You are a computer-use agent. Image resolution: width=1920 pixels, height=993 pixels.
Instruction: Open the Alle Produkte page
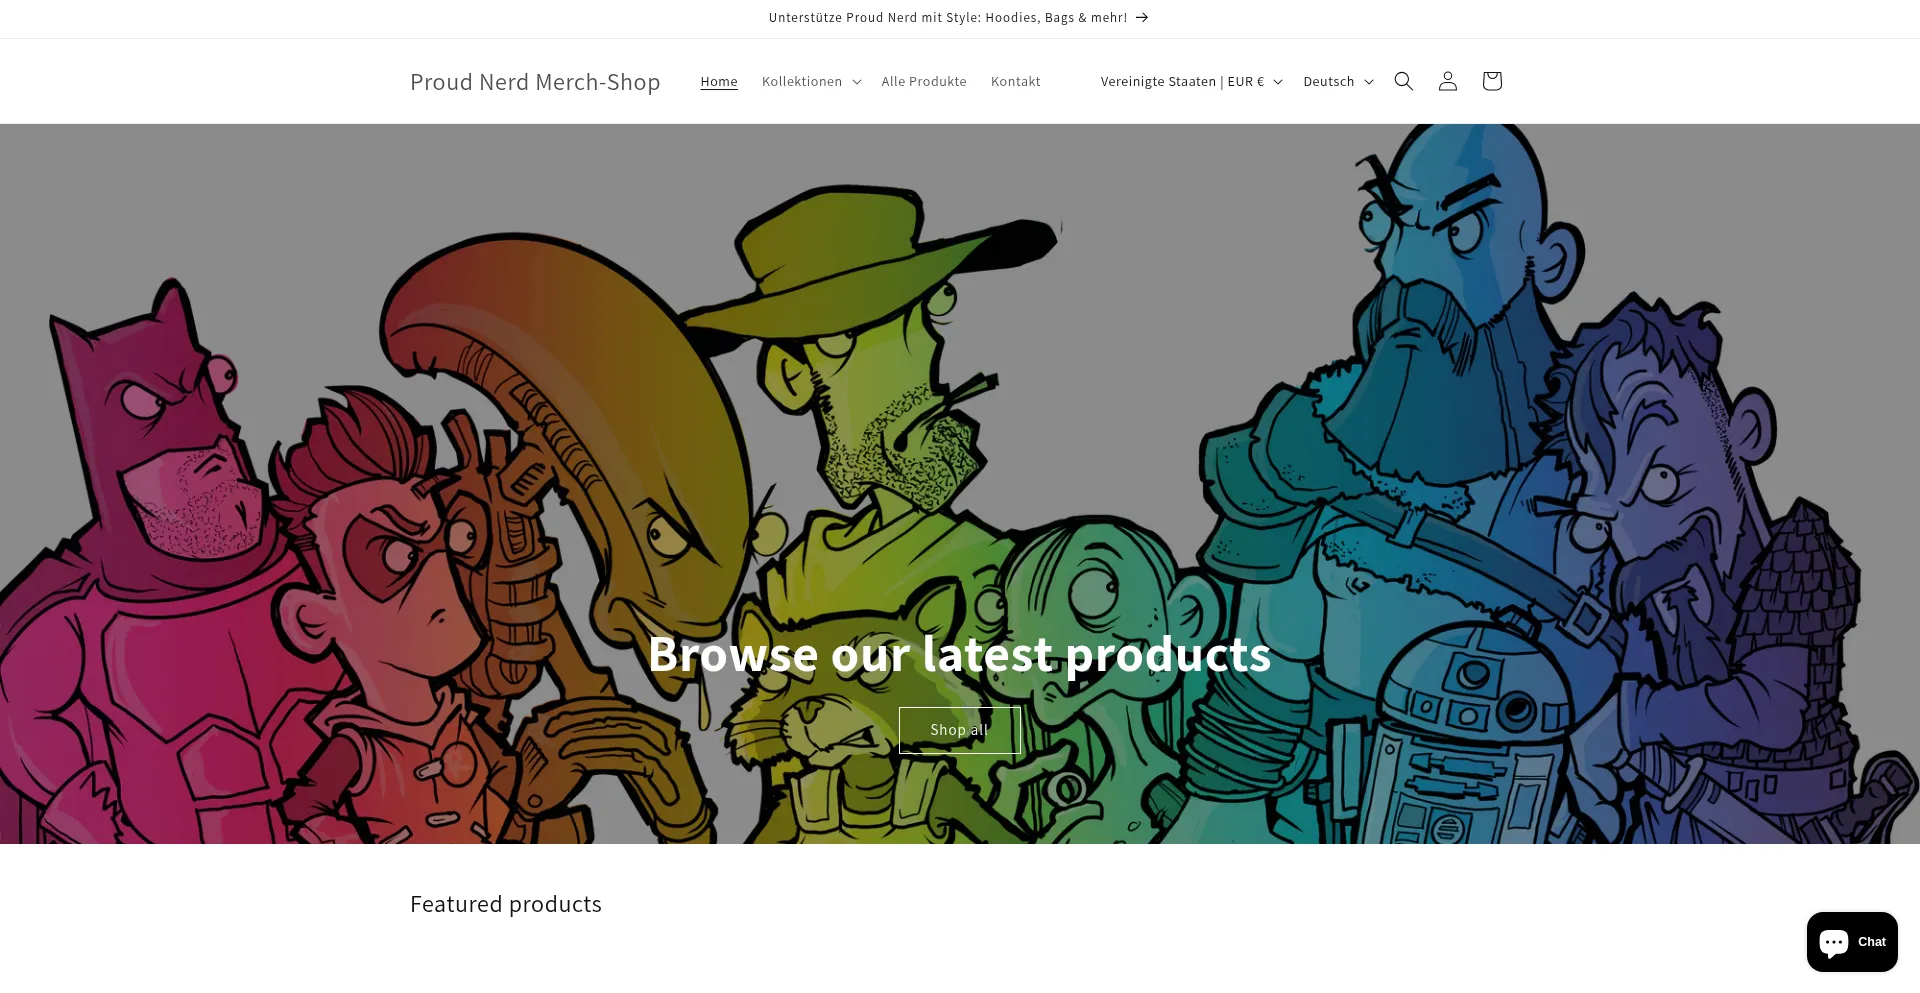924,81
